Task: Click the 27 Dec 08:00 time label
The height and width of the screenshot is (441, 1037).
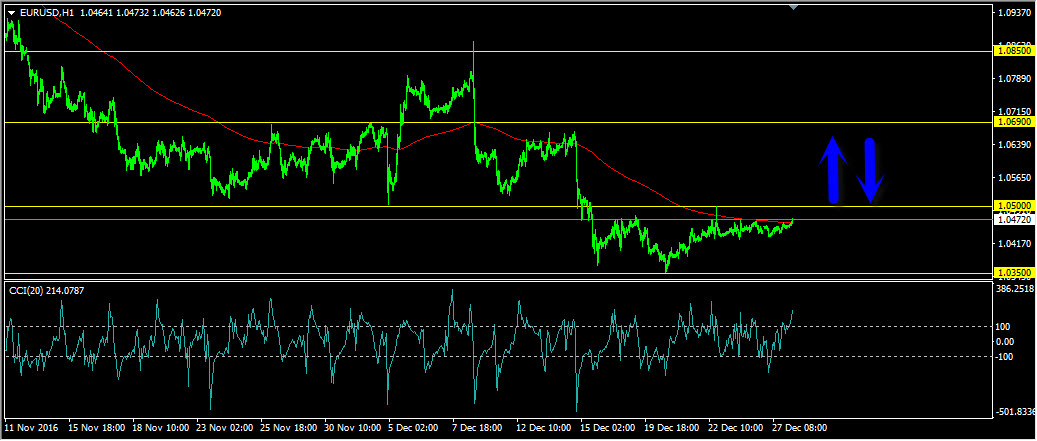Action: tap(800, 428)
